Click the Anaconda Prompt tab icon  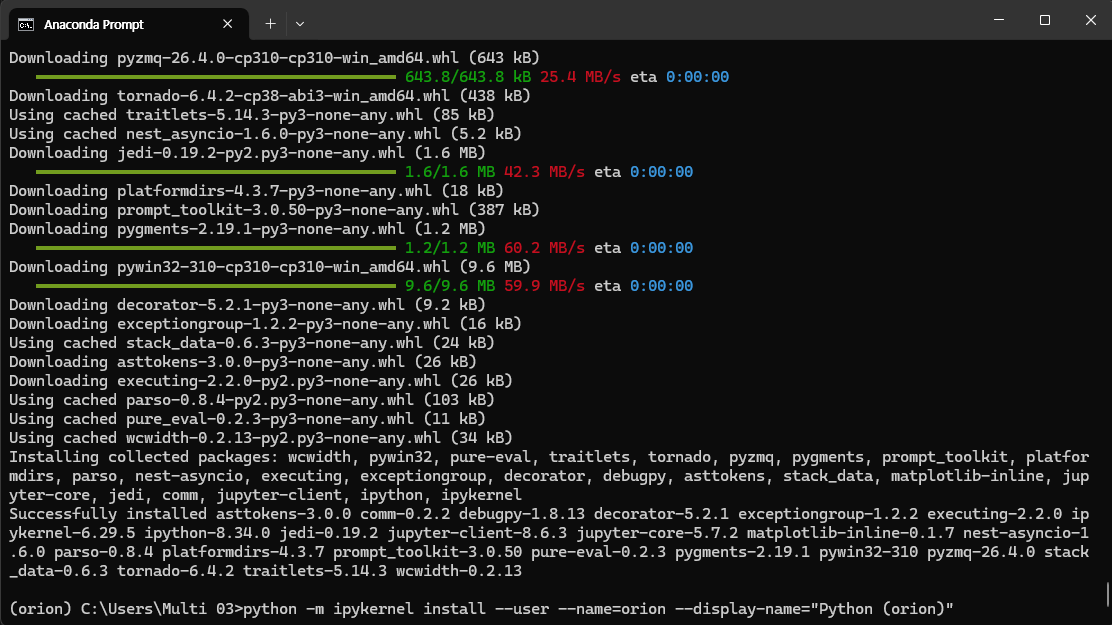[x=26, y=25]
